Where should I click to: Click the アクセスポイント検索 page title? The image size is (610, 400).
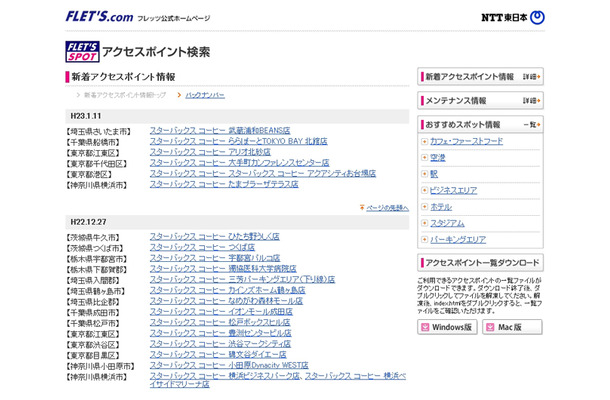pos(156,52)
